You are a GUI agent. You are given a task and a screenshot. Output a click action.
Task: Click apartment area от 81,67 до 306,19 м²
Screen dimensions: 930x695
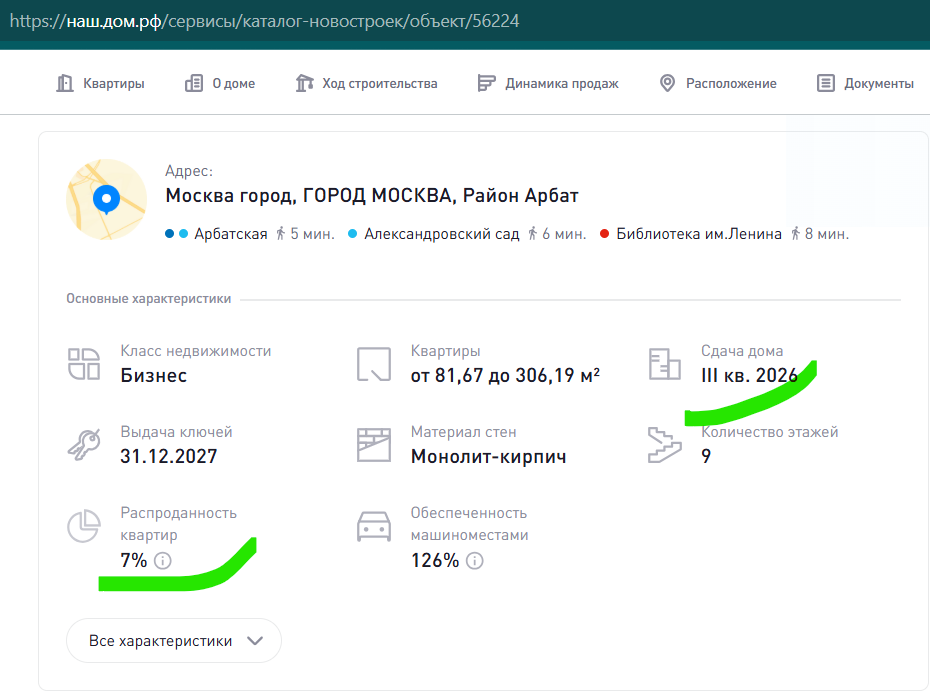point(505,375)
